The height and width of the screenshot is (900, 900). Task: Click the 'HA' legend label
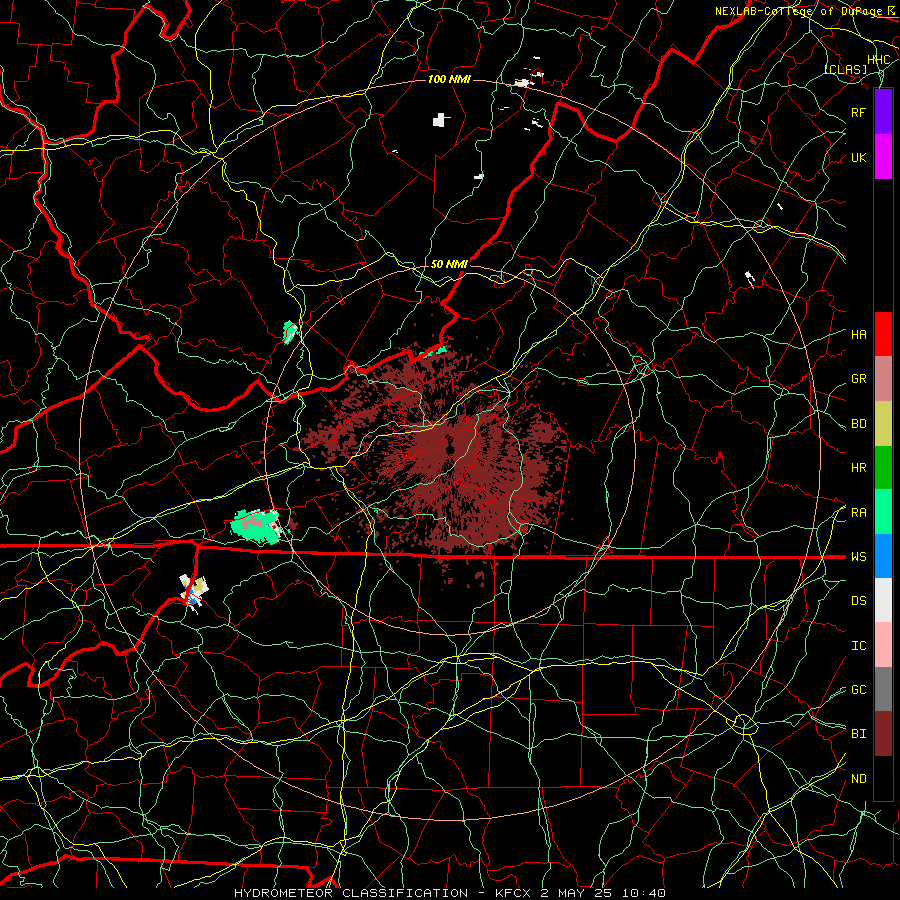pyautogui.click(x=859, y=335)
